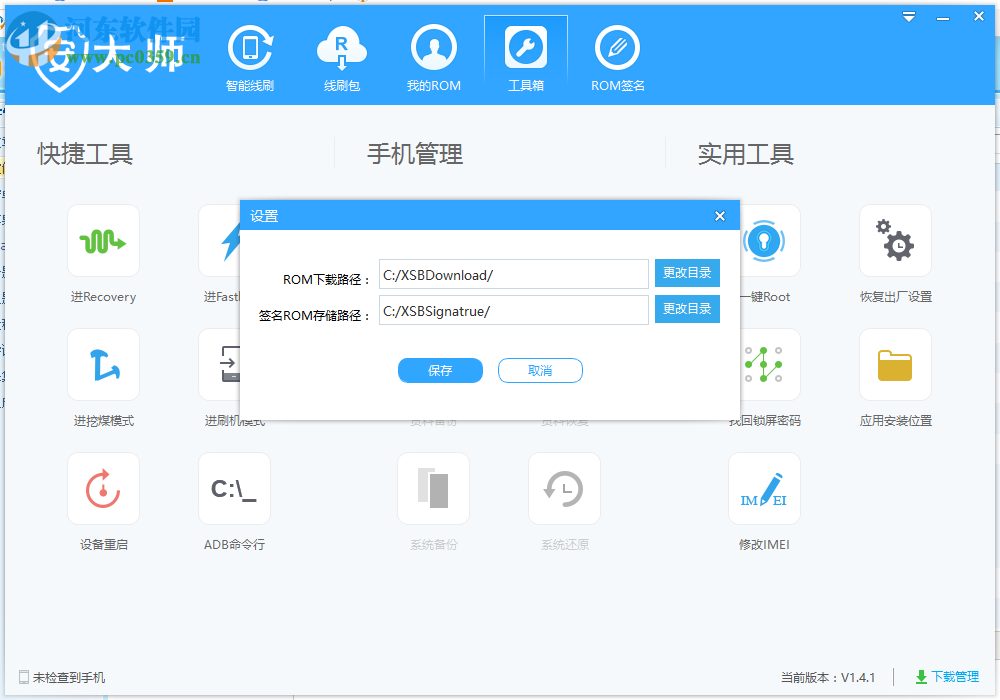This screenshot has height=700, width=1000.
Task: Open 我的ROM section
Action: tap(433, 57)
